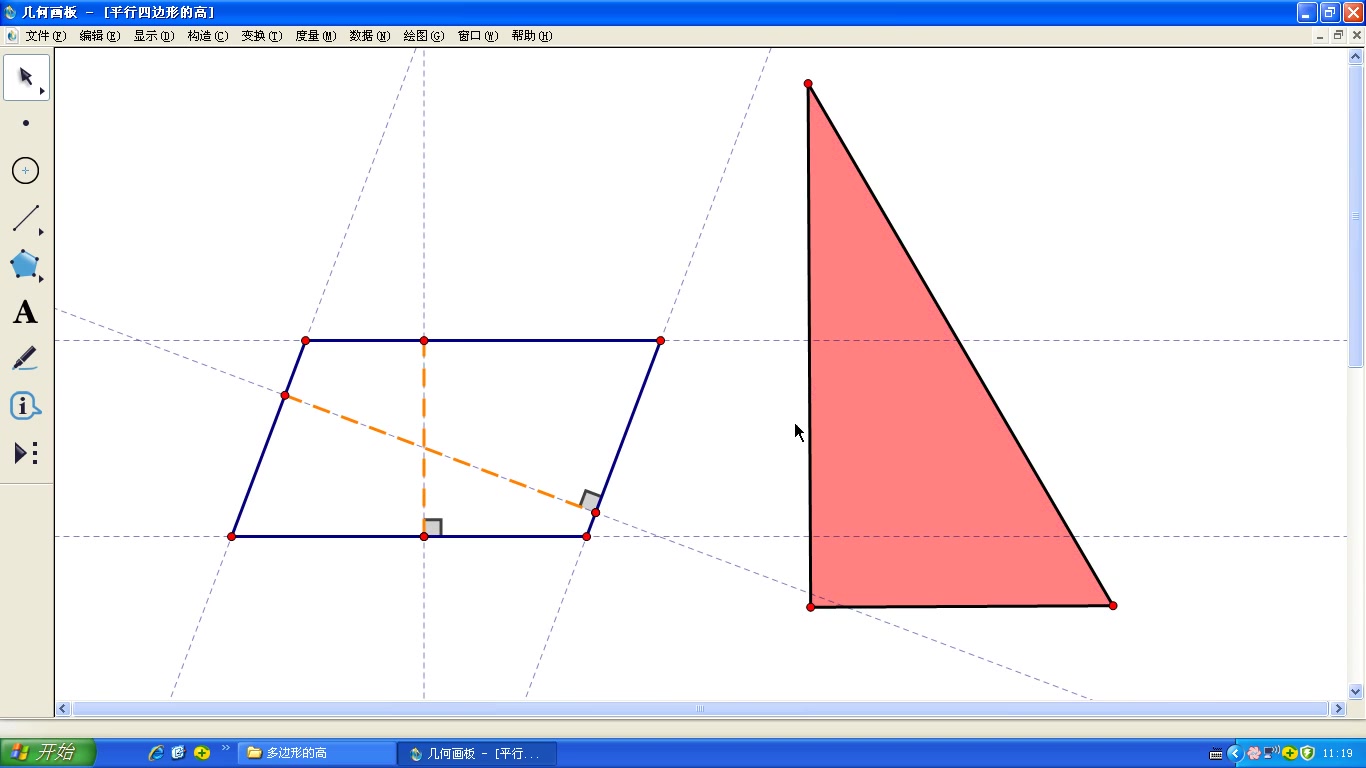Click the horizontal scrollbar right arrow

[x=1339, y=709]
